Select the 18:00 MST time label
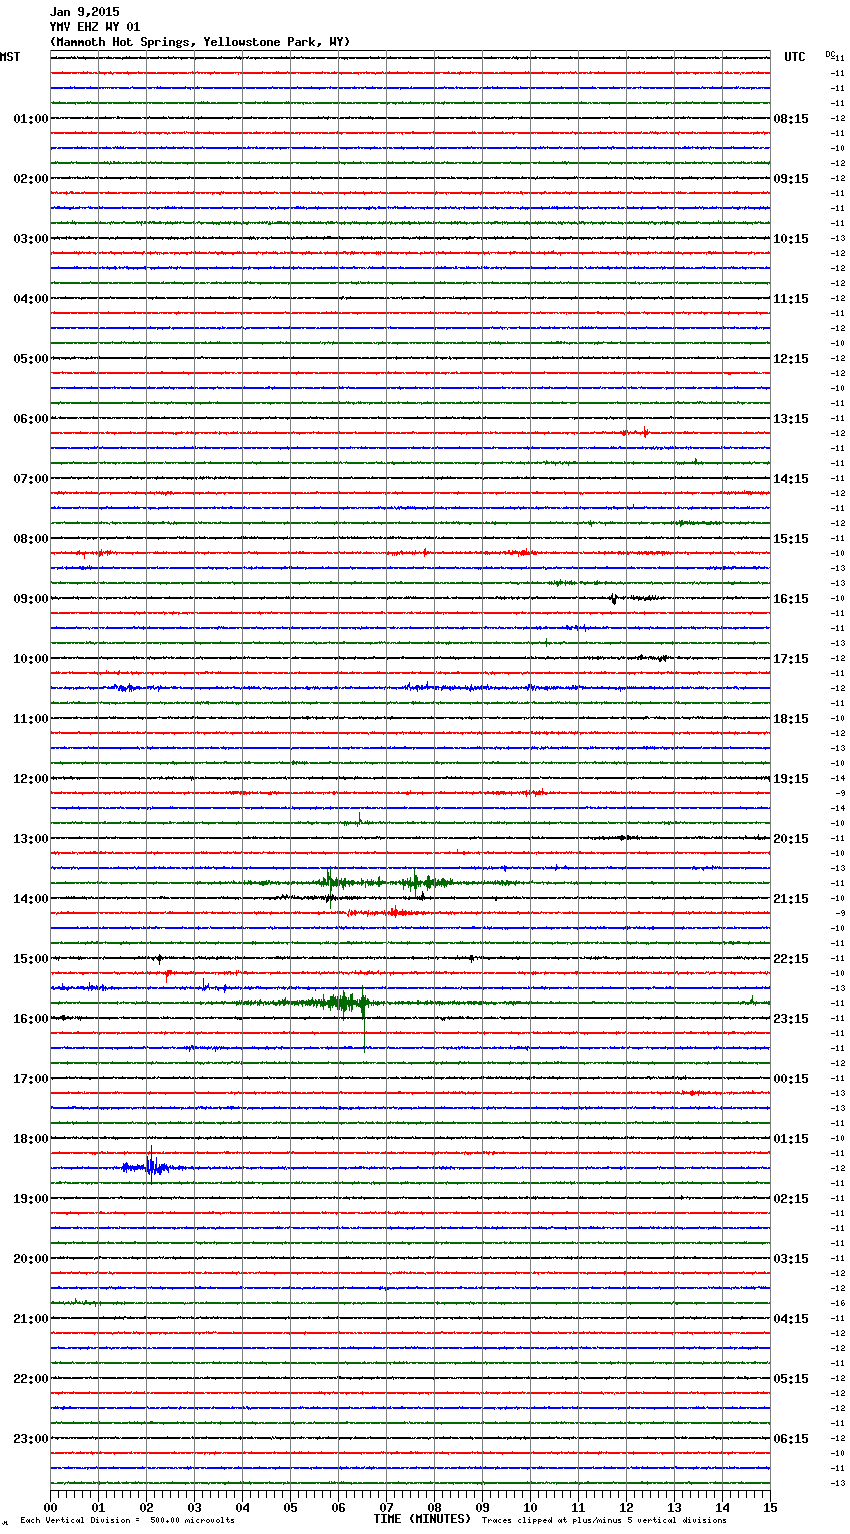The image size is (850, 1534). tap(31, 1139)
